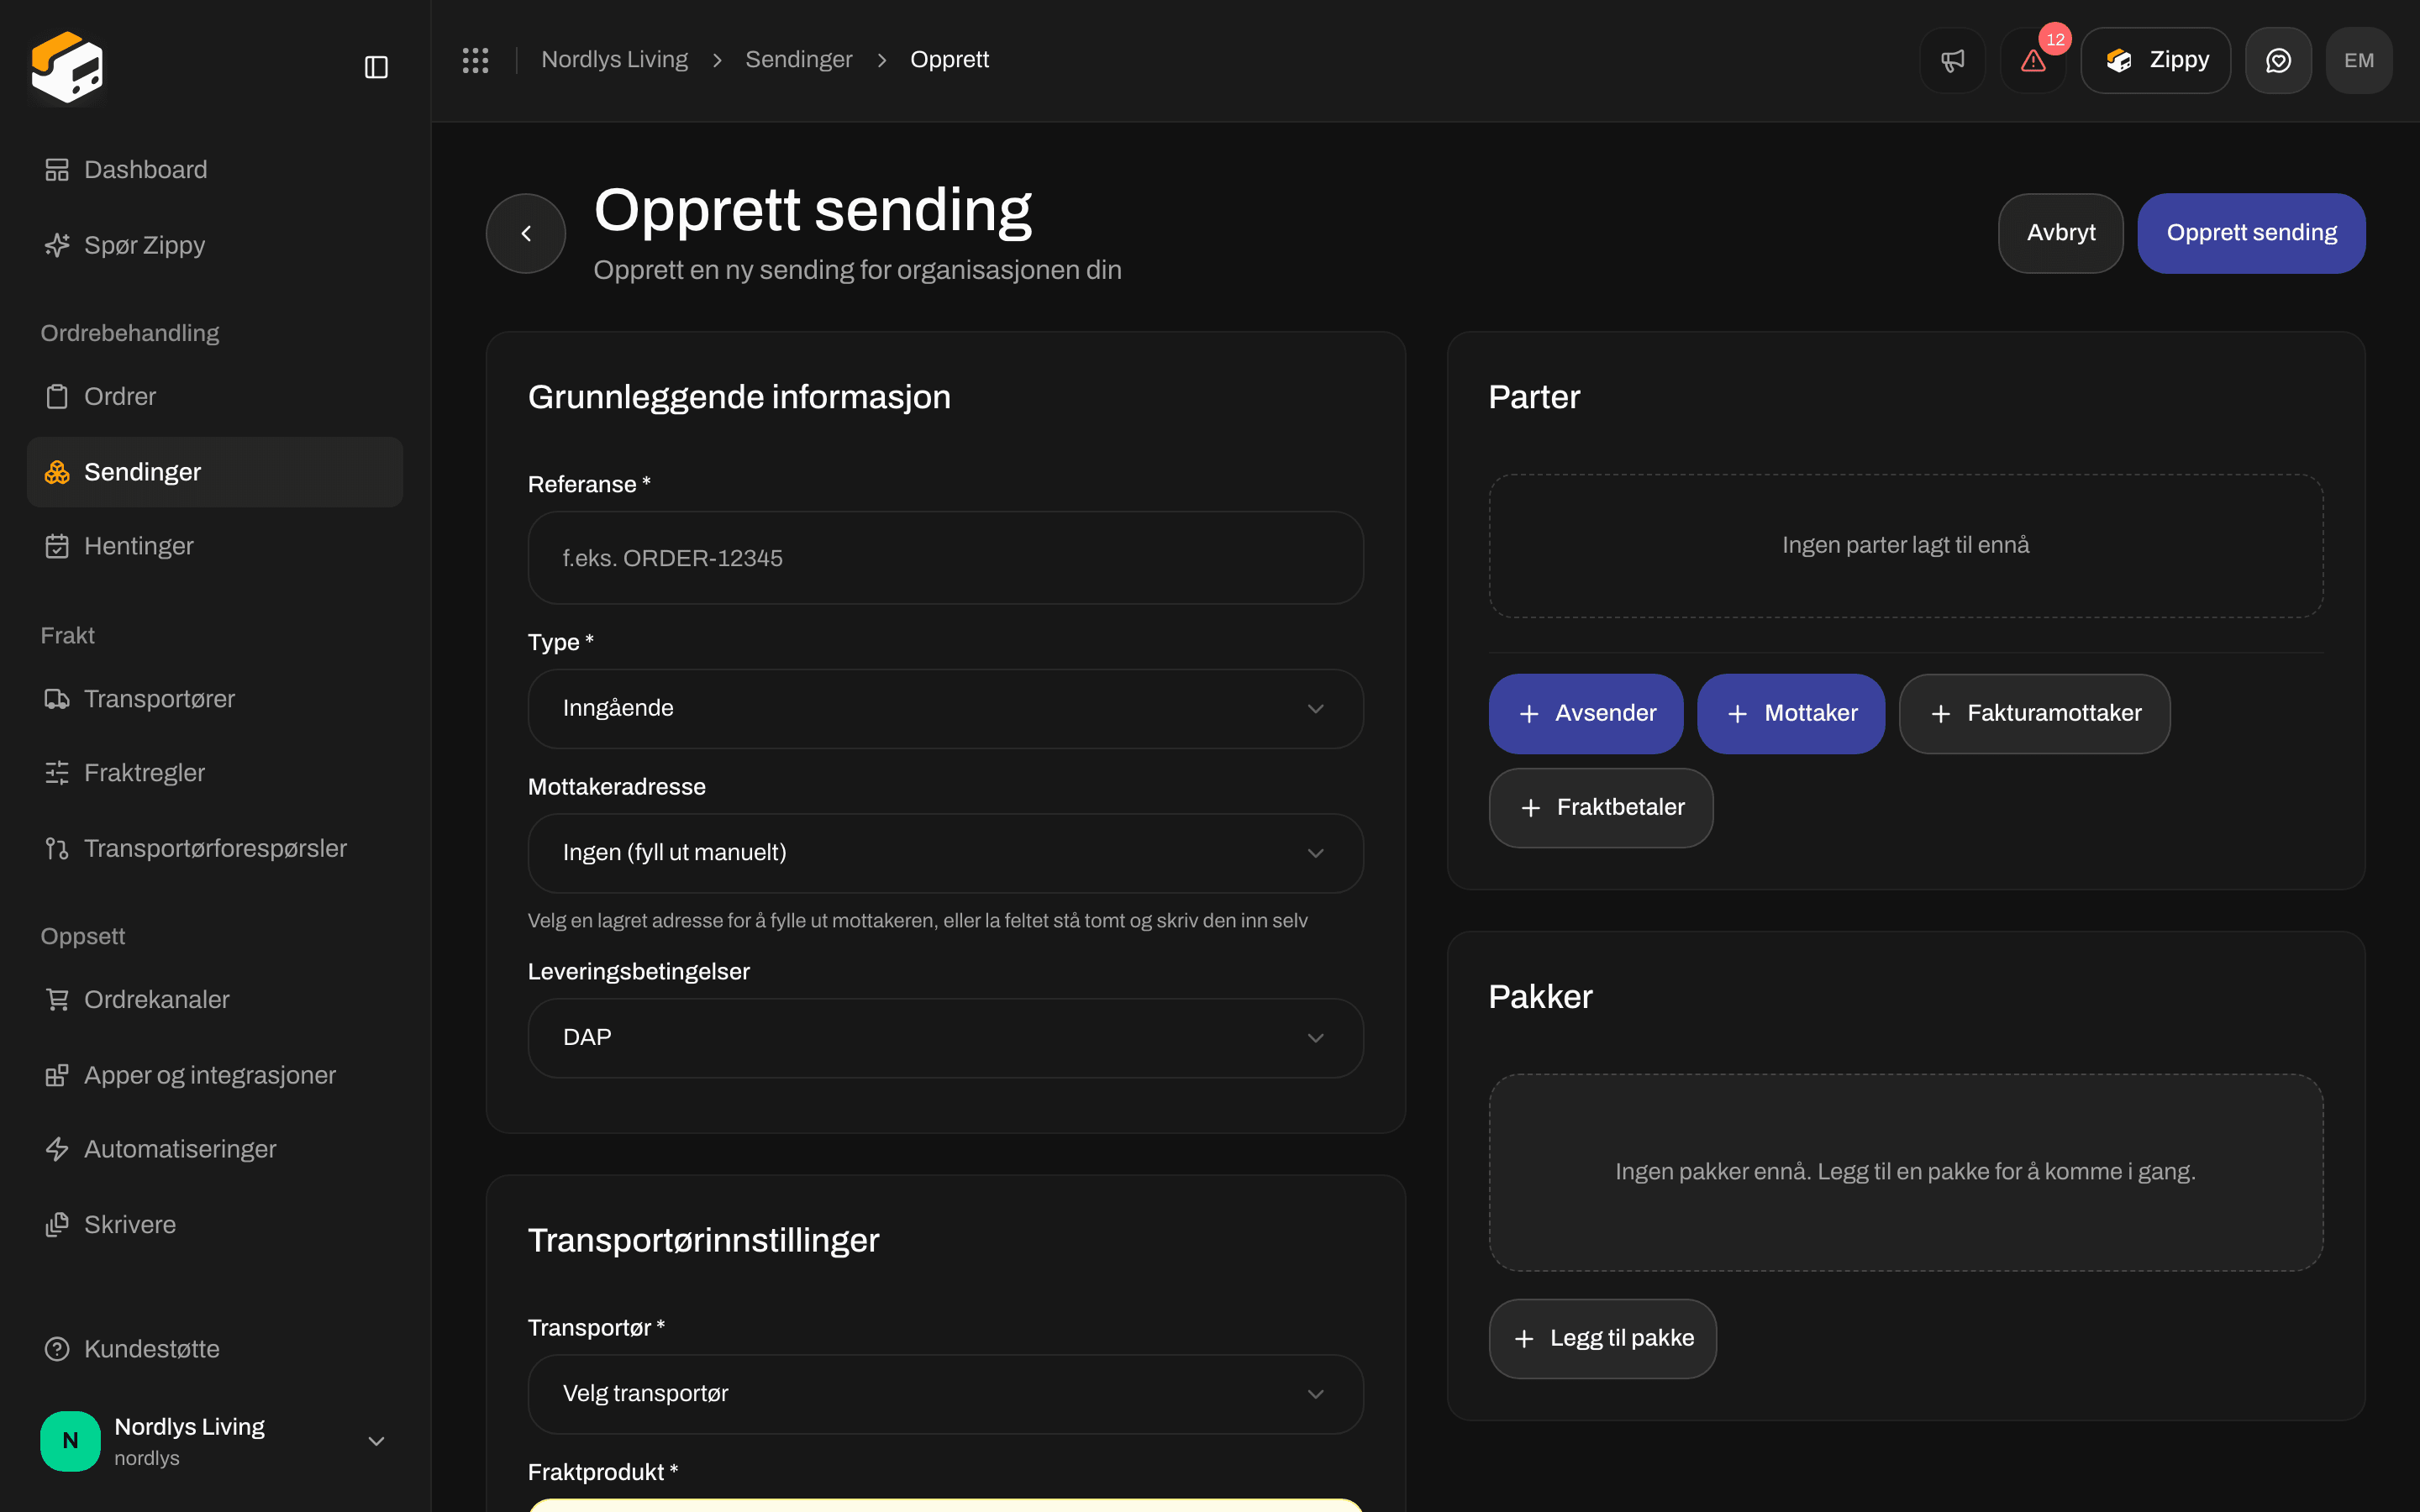Click the Spør Zippy sparkle icon
Viewport: 2420px width, 1512px height.
(57, 245)
